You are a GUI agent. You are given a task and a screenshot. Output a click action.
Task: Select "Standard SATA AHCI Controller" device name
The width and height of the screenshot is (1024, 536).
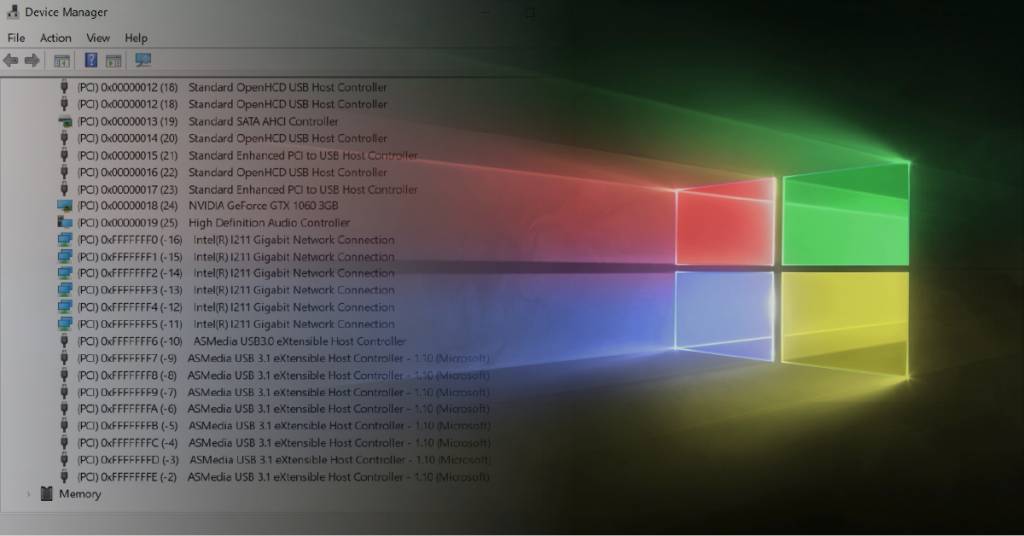point(263,121)
